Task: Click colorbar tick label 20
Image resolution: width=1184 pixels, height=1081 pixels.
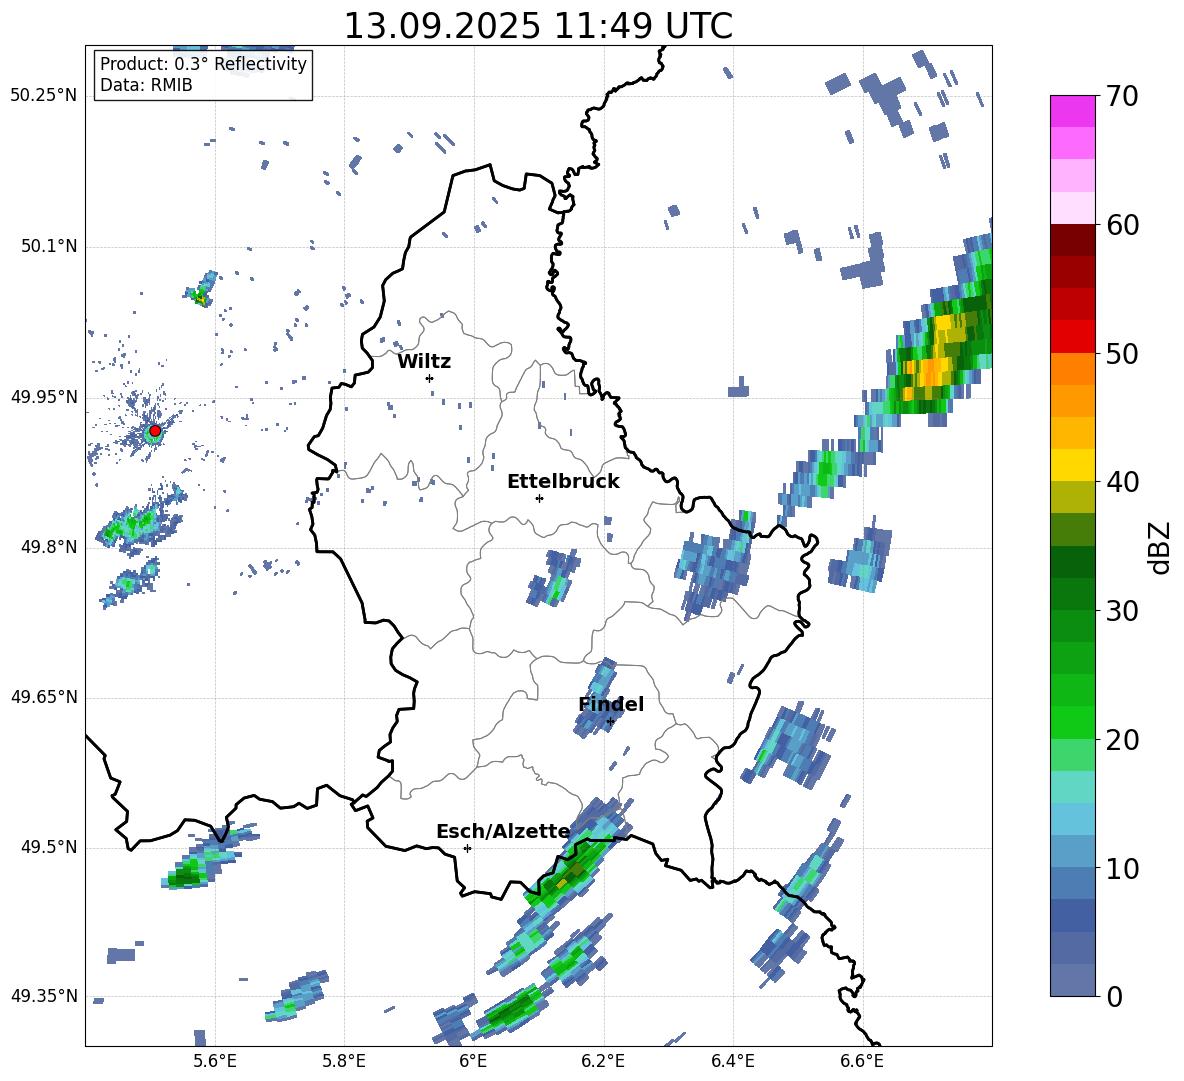Action: (x=1122, y=740)
